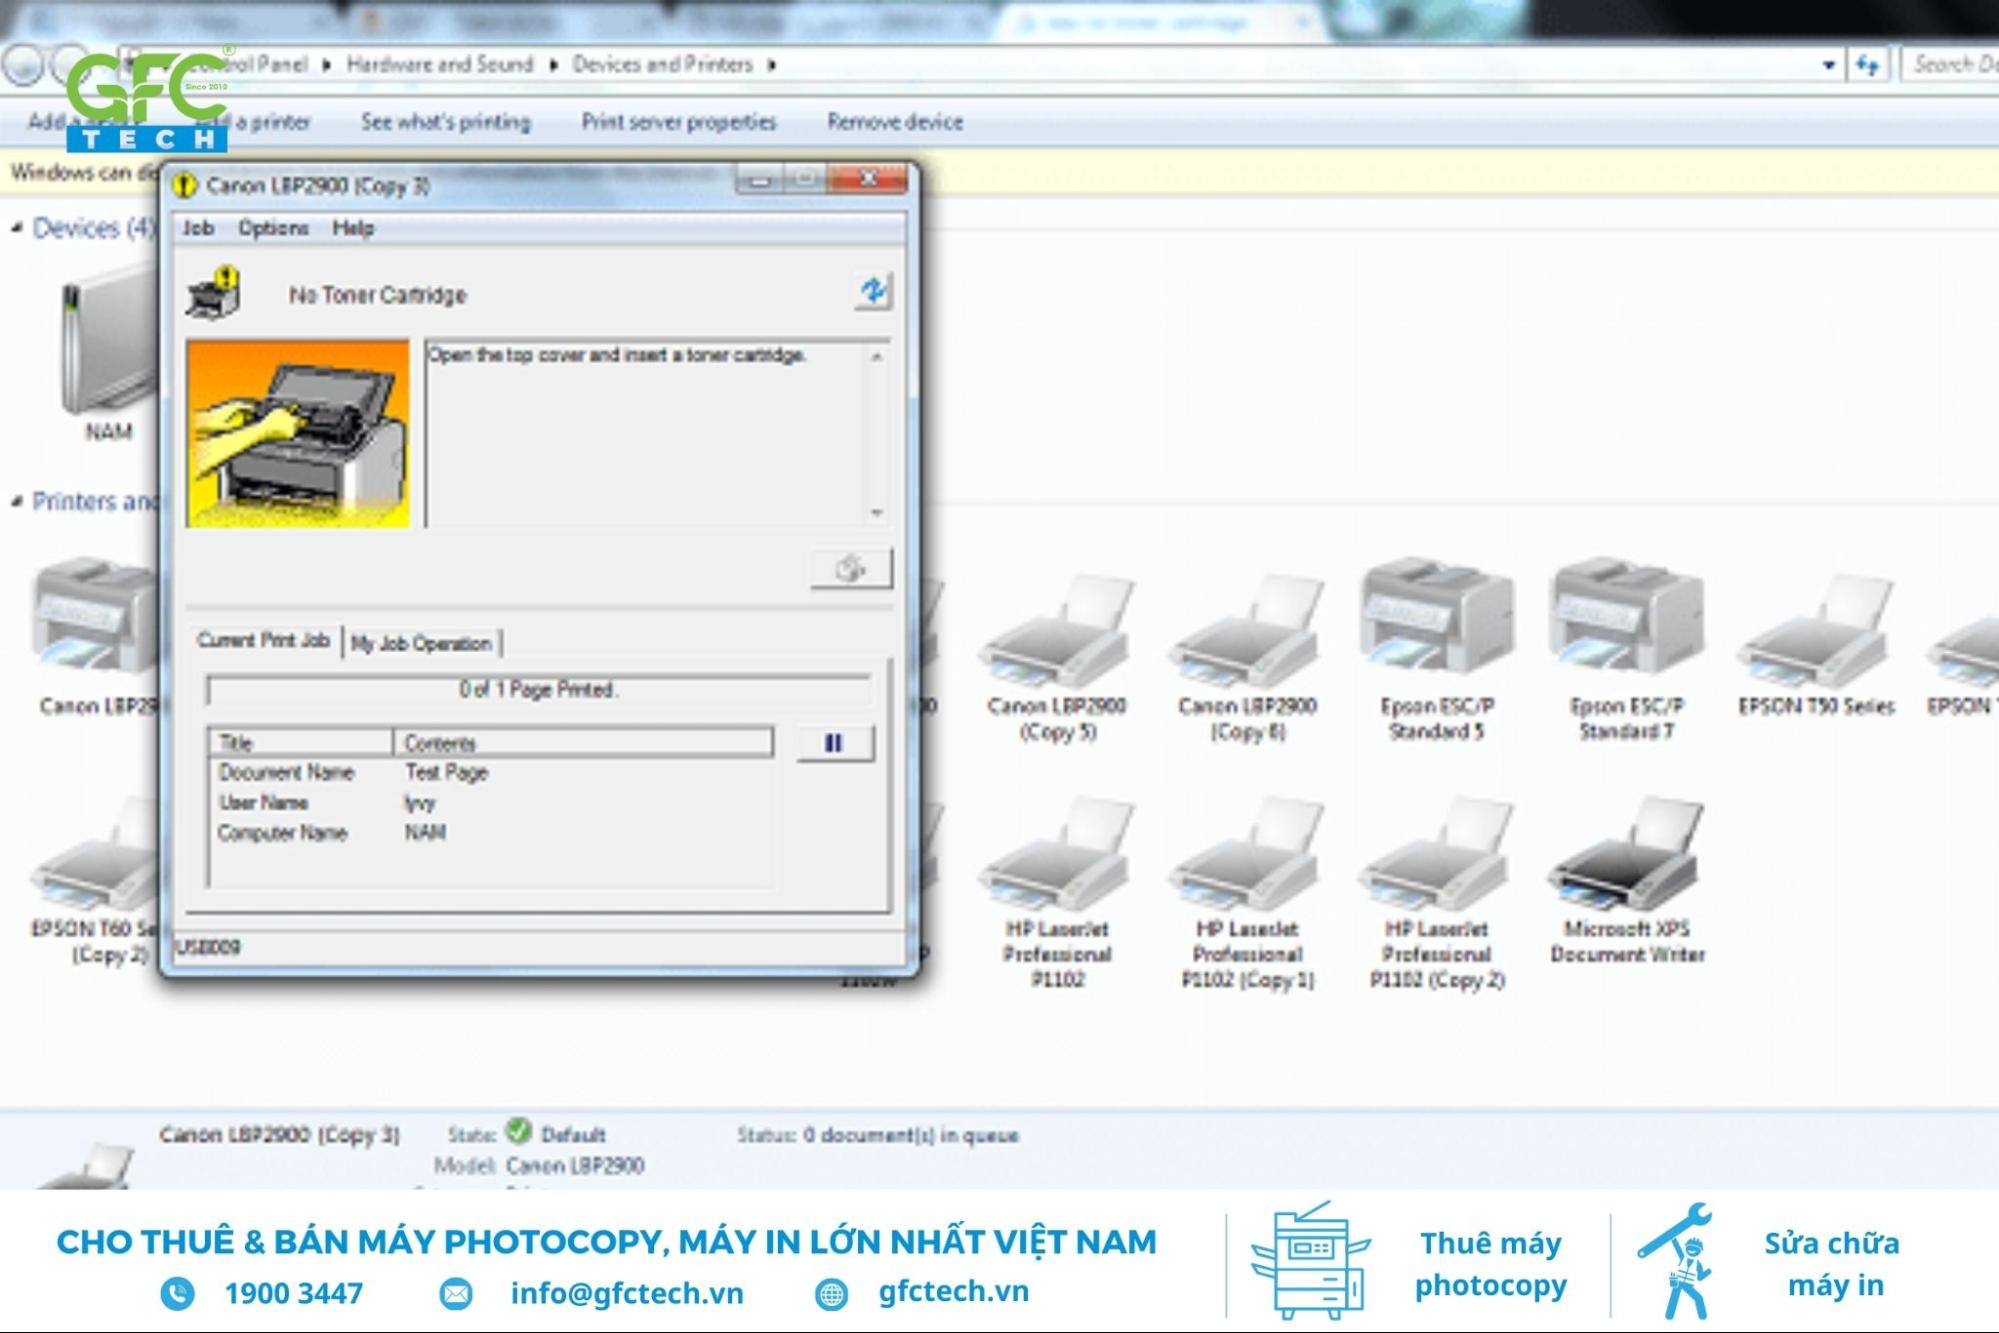Click the No Toner Cartridge status text
1999x1333 pixels.
click(377, 295)
